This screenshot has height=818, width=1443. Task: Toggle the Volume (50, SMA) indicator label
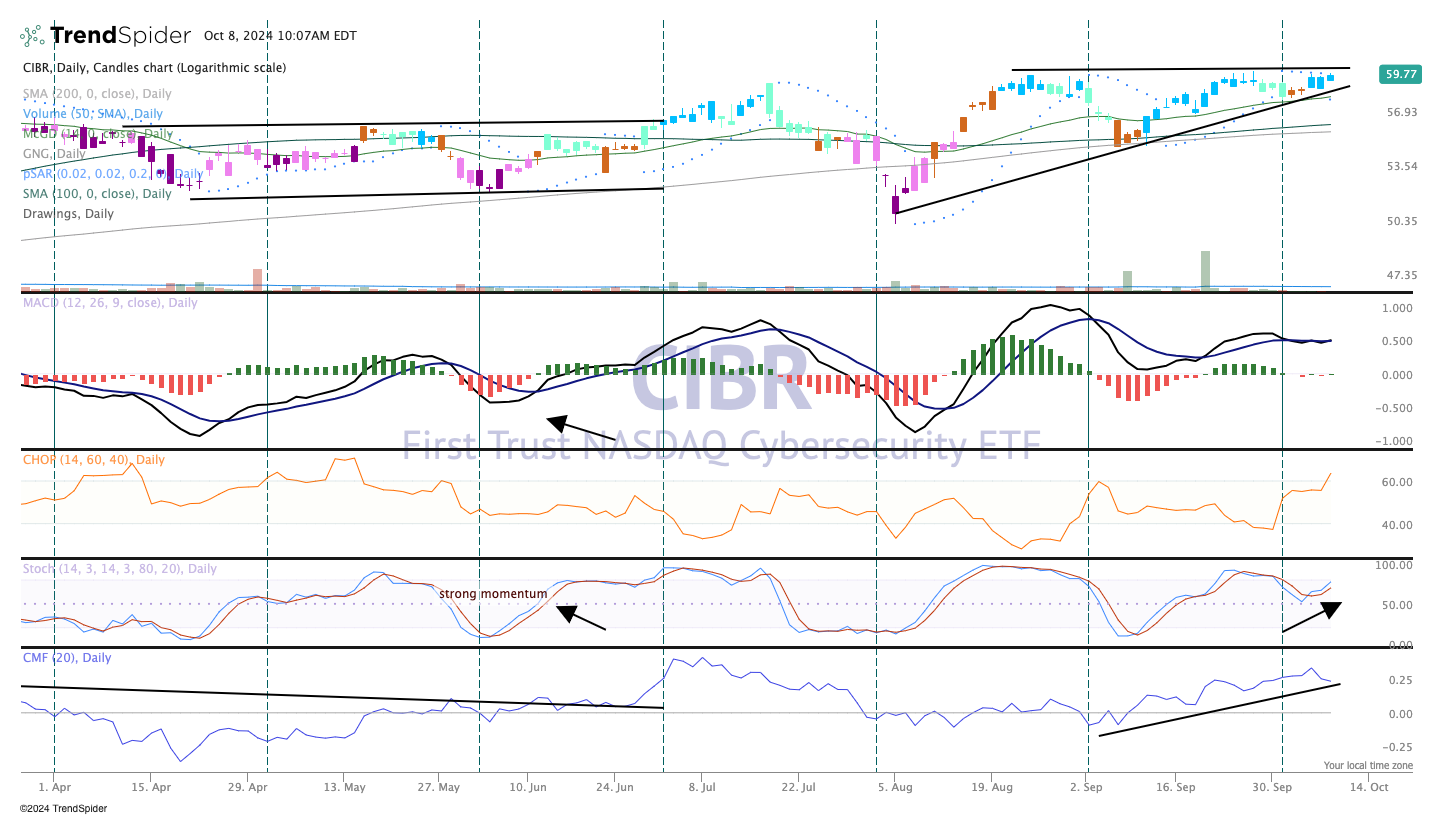[93, 114]
